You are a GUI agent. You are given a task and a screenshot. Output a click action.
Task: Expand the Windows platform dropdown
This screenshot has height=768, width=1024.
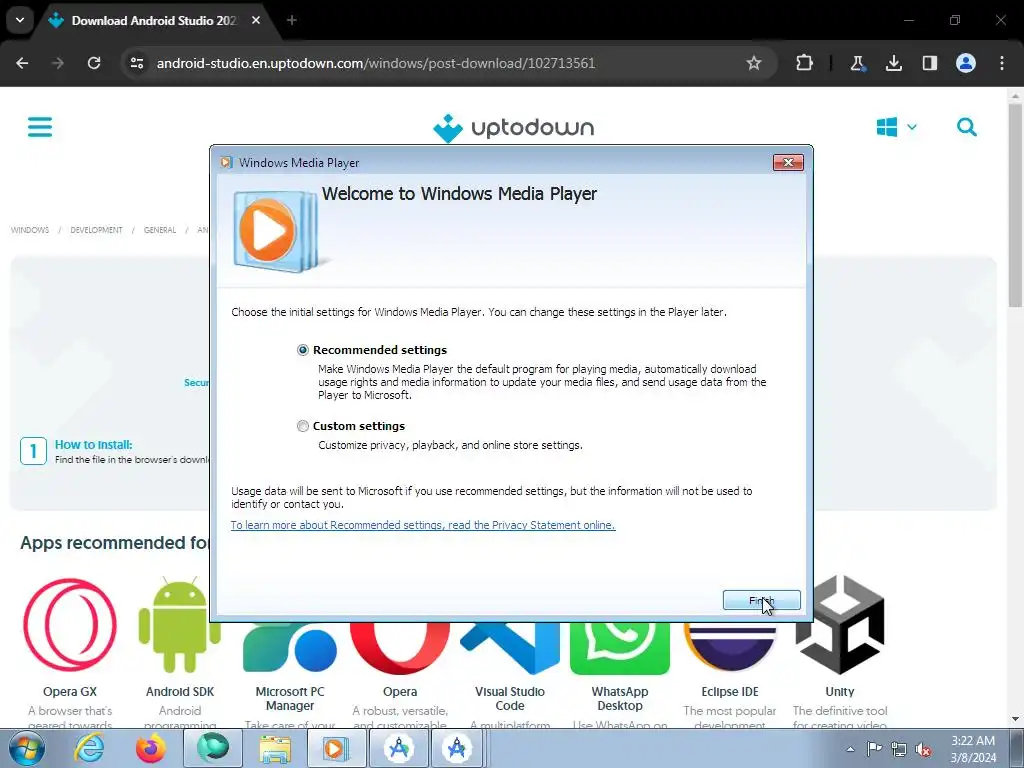pos(896,127)
